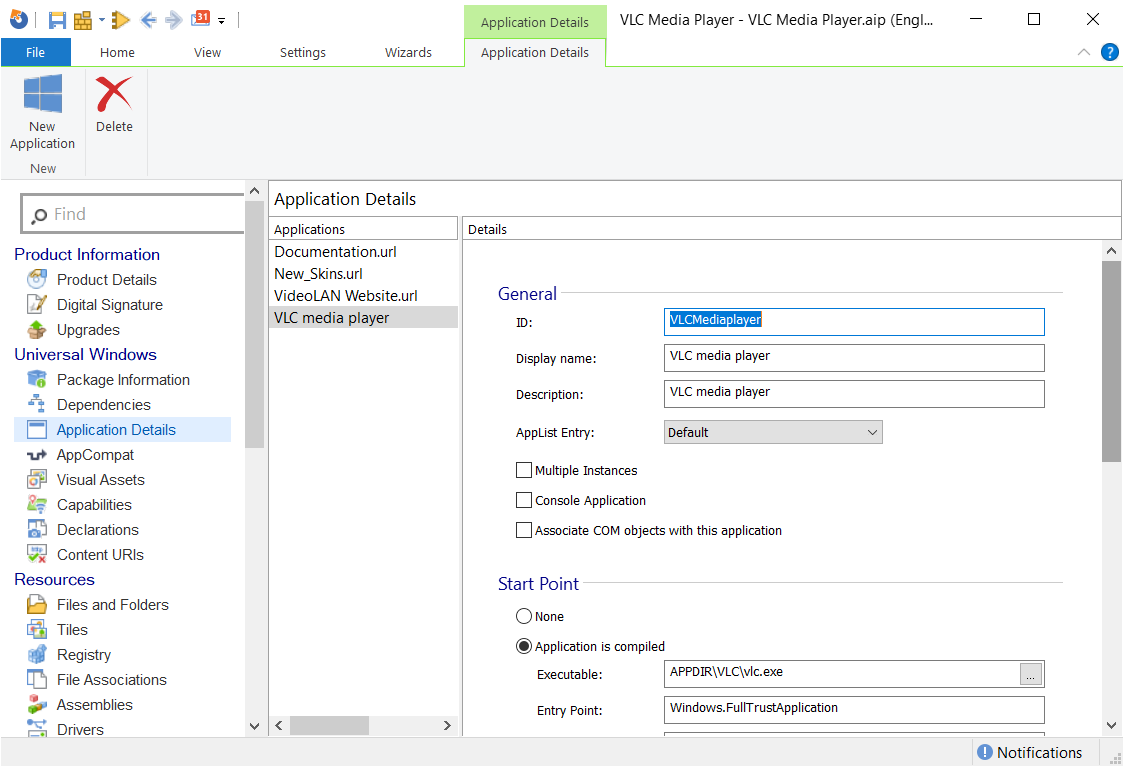The width and height of the screenshot is (1124, 767).
Task: Open Visual Assets page
Action: click(100, 480)
